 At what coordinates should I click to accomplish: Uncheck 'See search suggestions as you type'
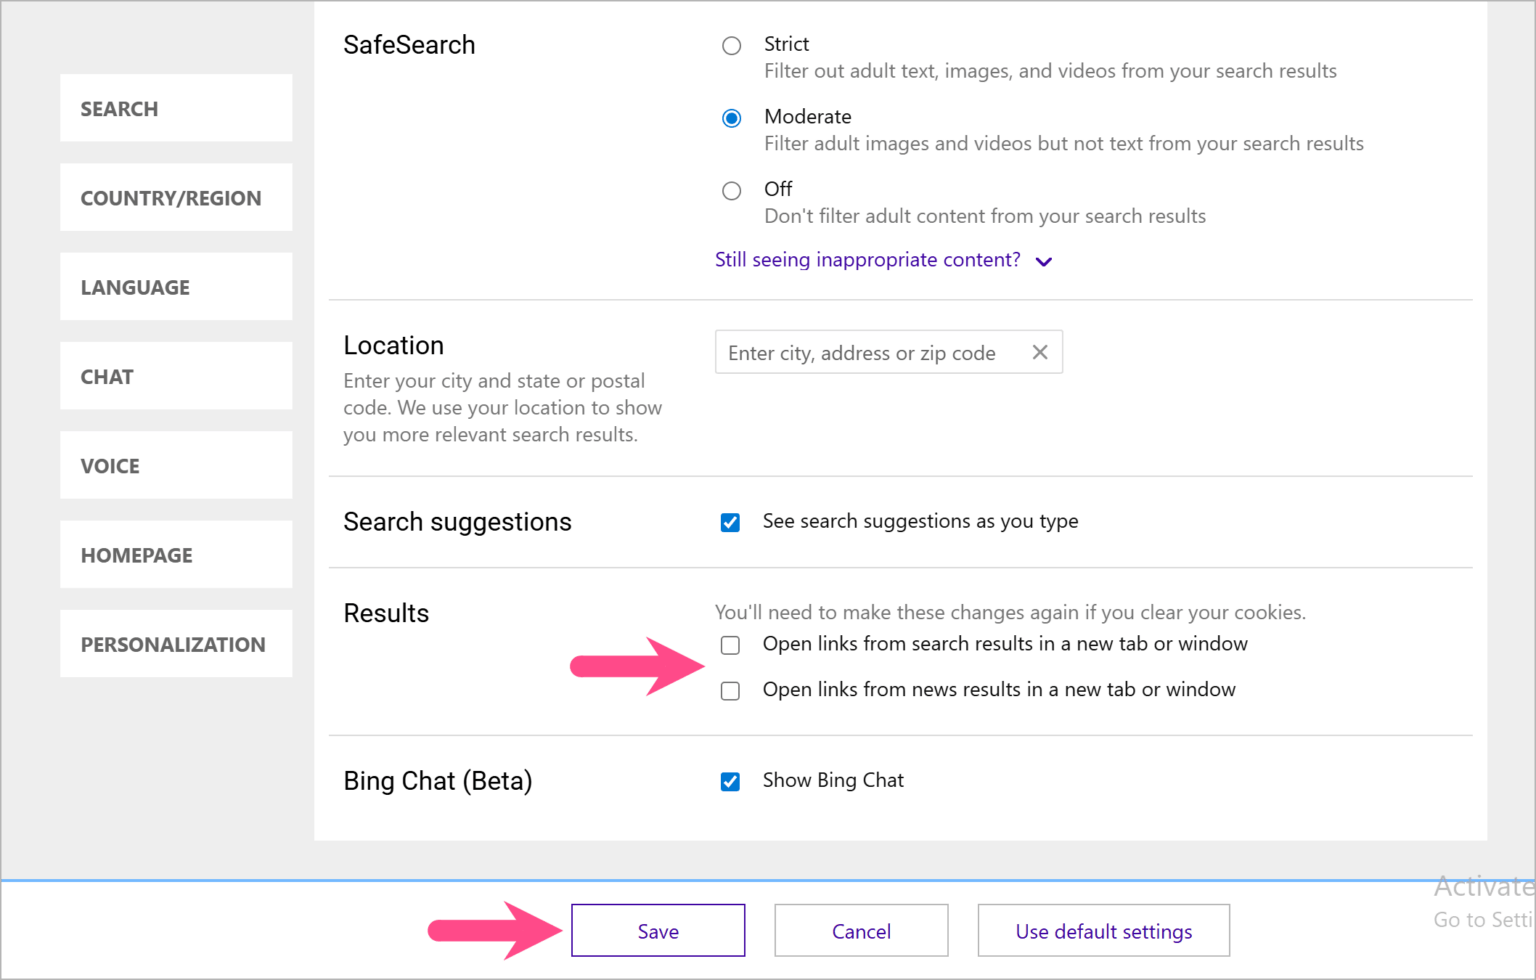pos(730,521)
